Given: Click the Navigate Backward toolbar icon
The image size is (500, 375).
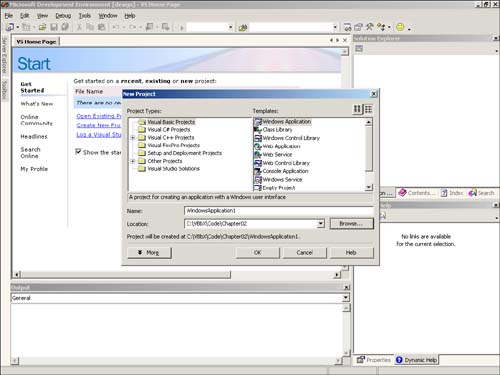Looking at the screenshot, I should 149,27.
